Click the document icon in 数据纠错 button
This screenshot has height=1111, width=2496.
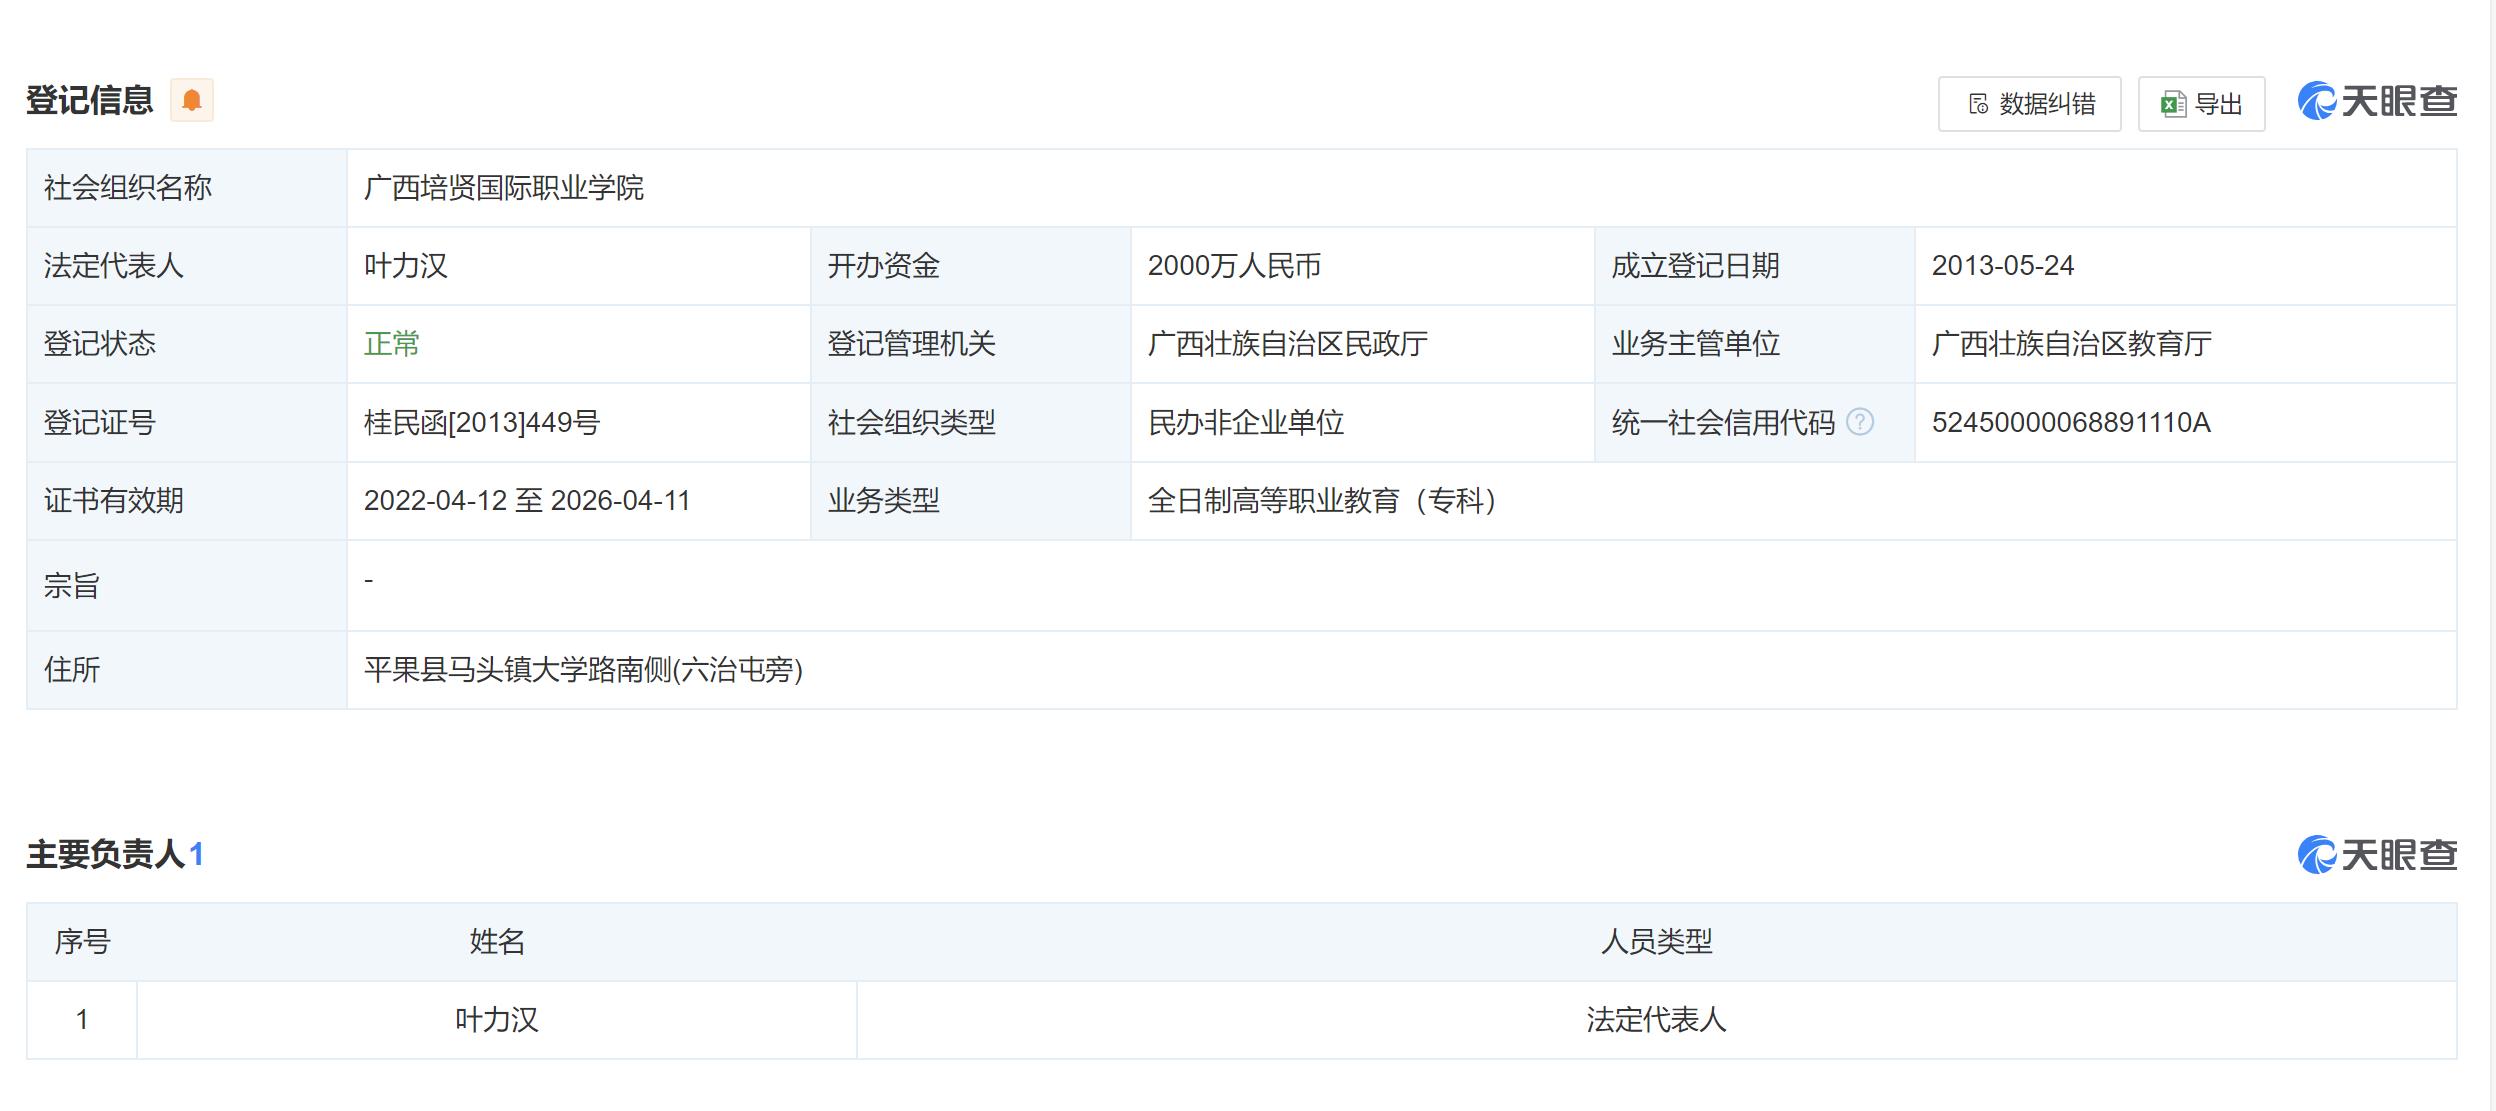(1978, 104)
